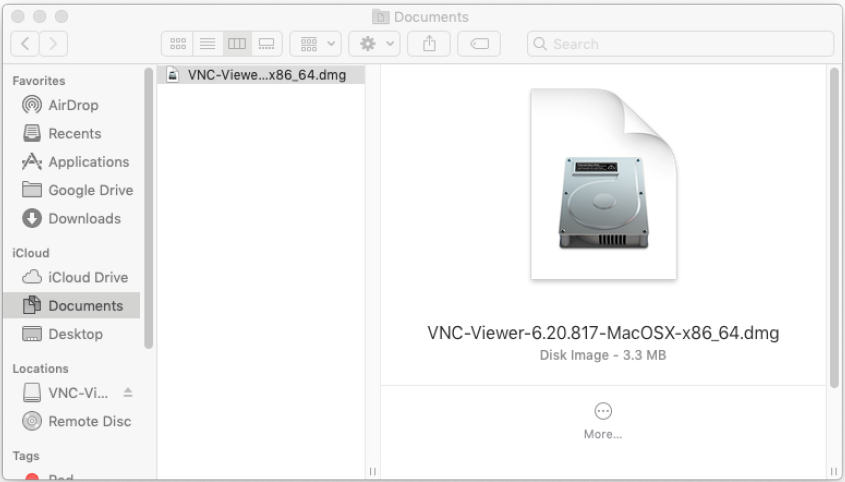The width and height of the screenshot is (845, 482).
Task: Open Downloads in the sidebar
Action: coord(71,218)
